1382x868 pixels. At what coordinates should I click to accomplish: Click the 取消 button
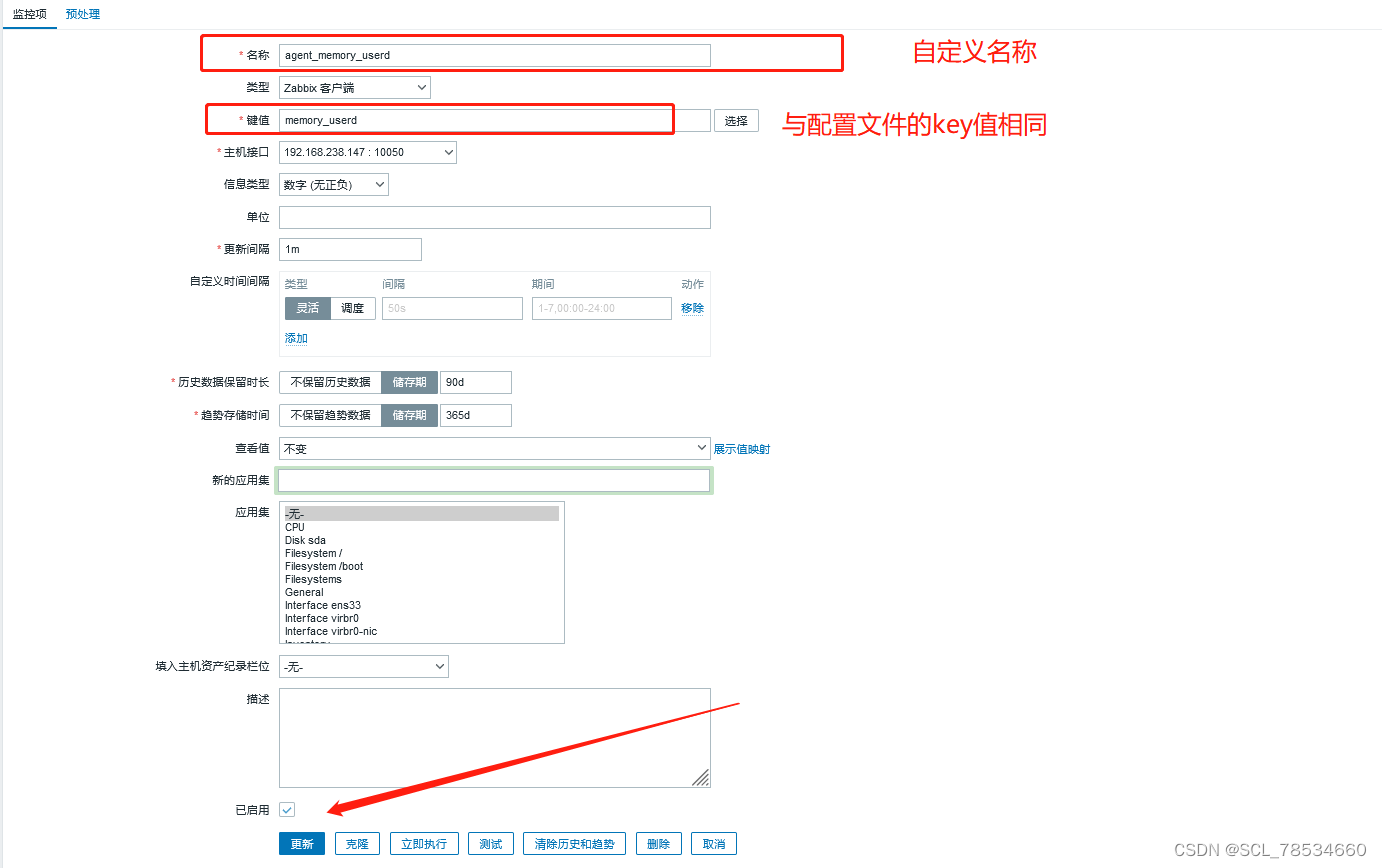pyautogui.click(x=714, y=844)
